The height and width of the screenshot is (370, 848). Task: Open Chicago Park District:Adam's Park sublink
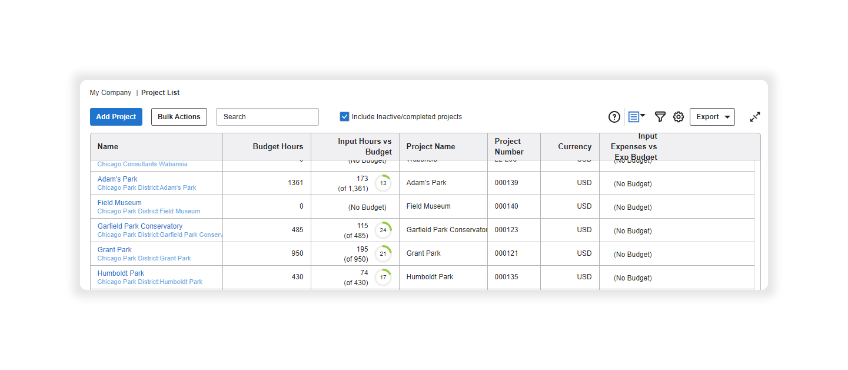(147, 188)
